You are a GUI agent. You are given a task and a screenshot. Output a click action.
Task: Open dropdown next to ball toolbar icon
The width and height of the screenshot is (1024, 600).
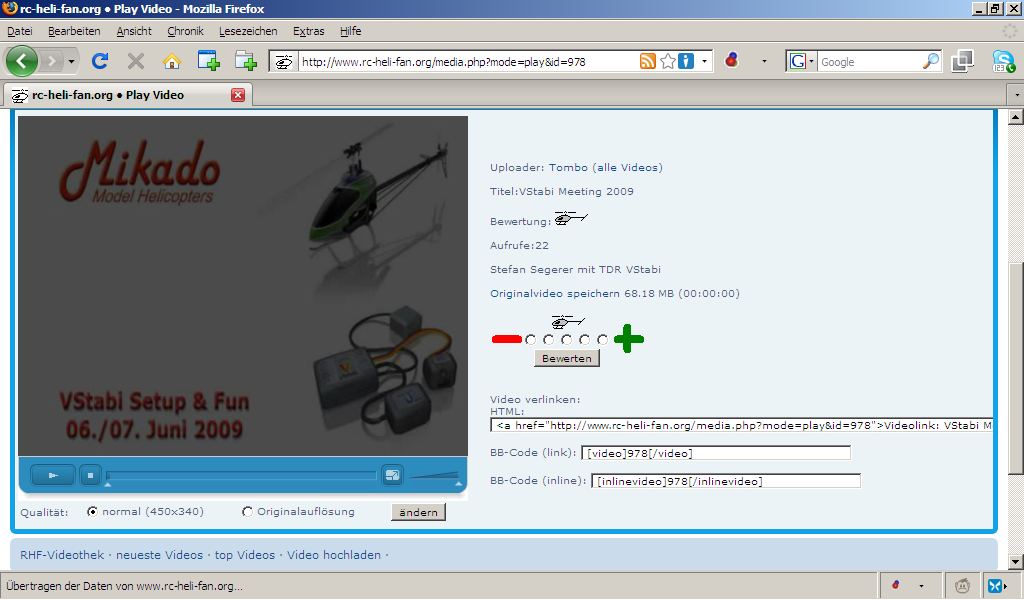[x=763, y=62]
